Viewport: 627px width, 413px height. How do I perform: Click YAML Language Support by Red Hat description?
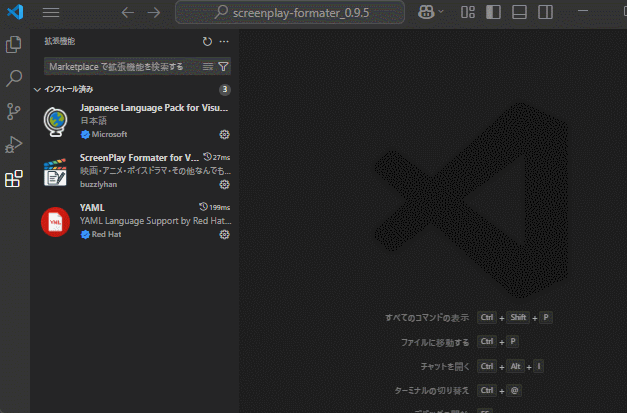(x=156, y=221)
